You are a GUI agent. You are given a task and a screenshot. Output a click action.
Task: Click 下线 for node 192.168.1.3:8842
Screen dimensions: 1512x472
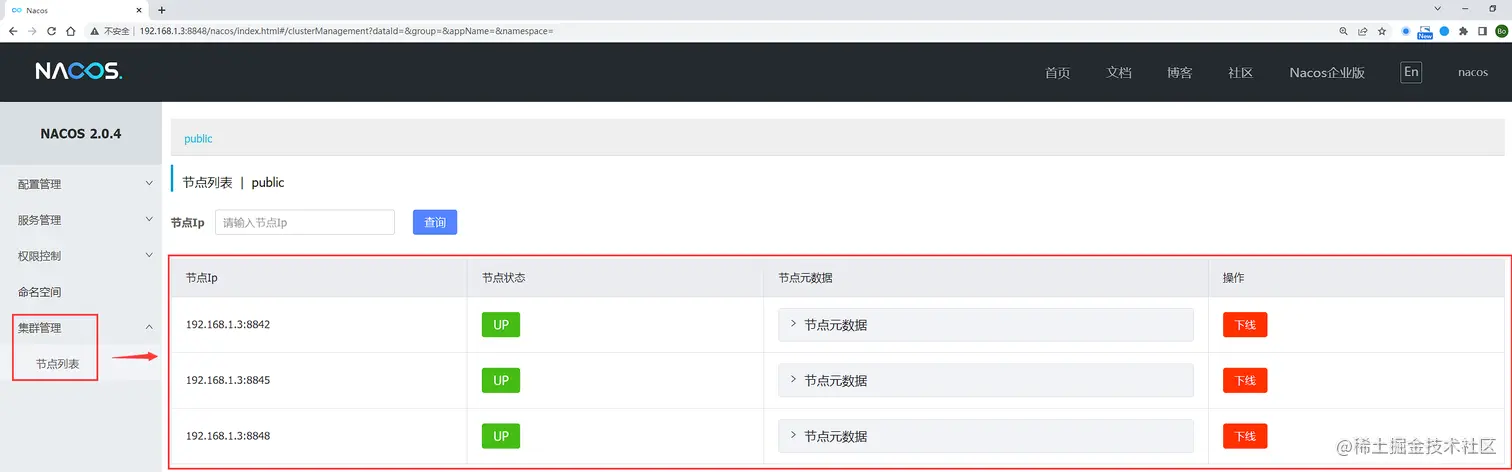1245,325
